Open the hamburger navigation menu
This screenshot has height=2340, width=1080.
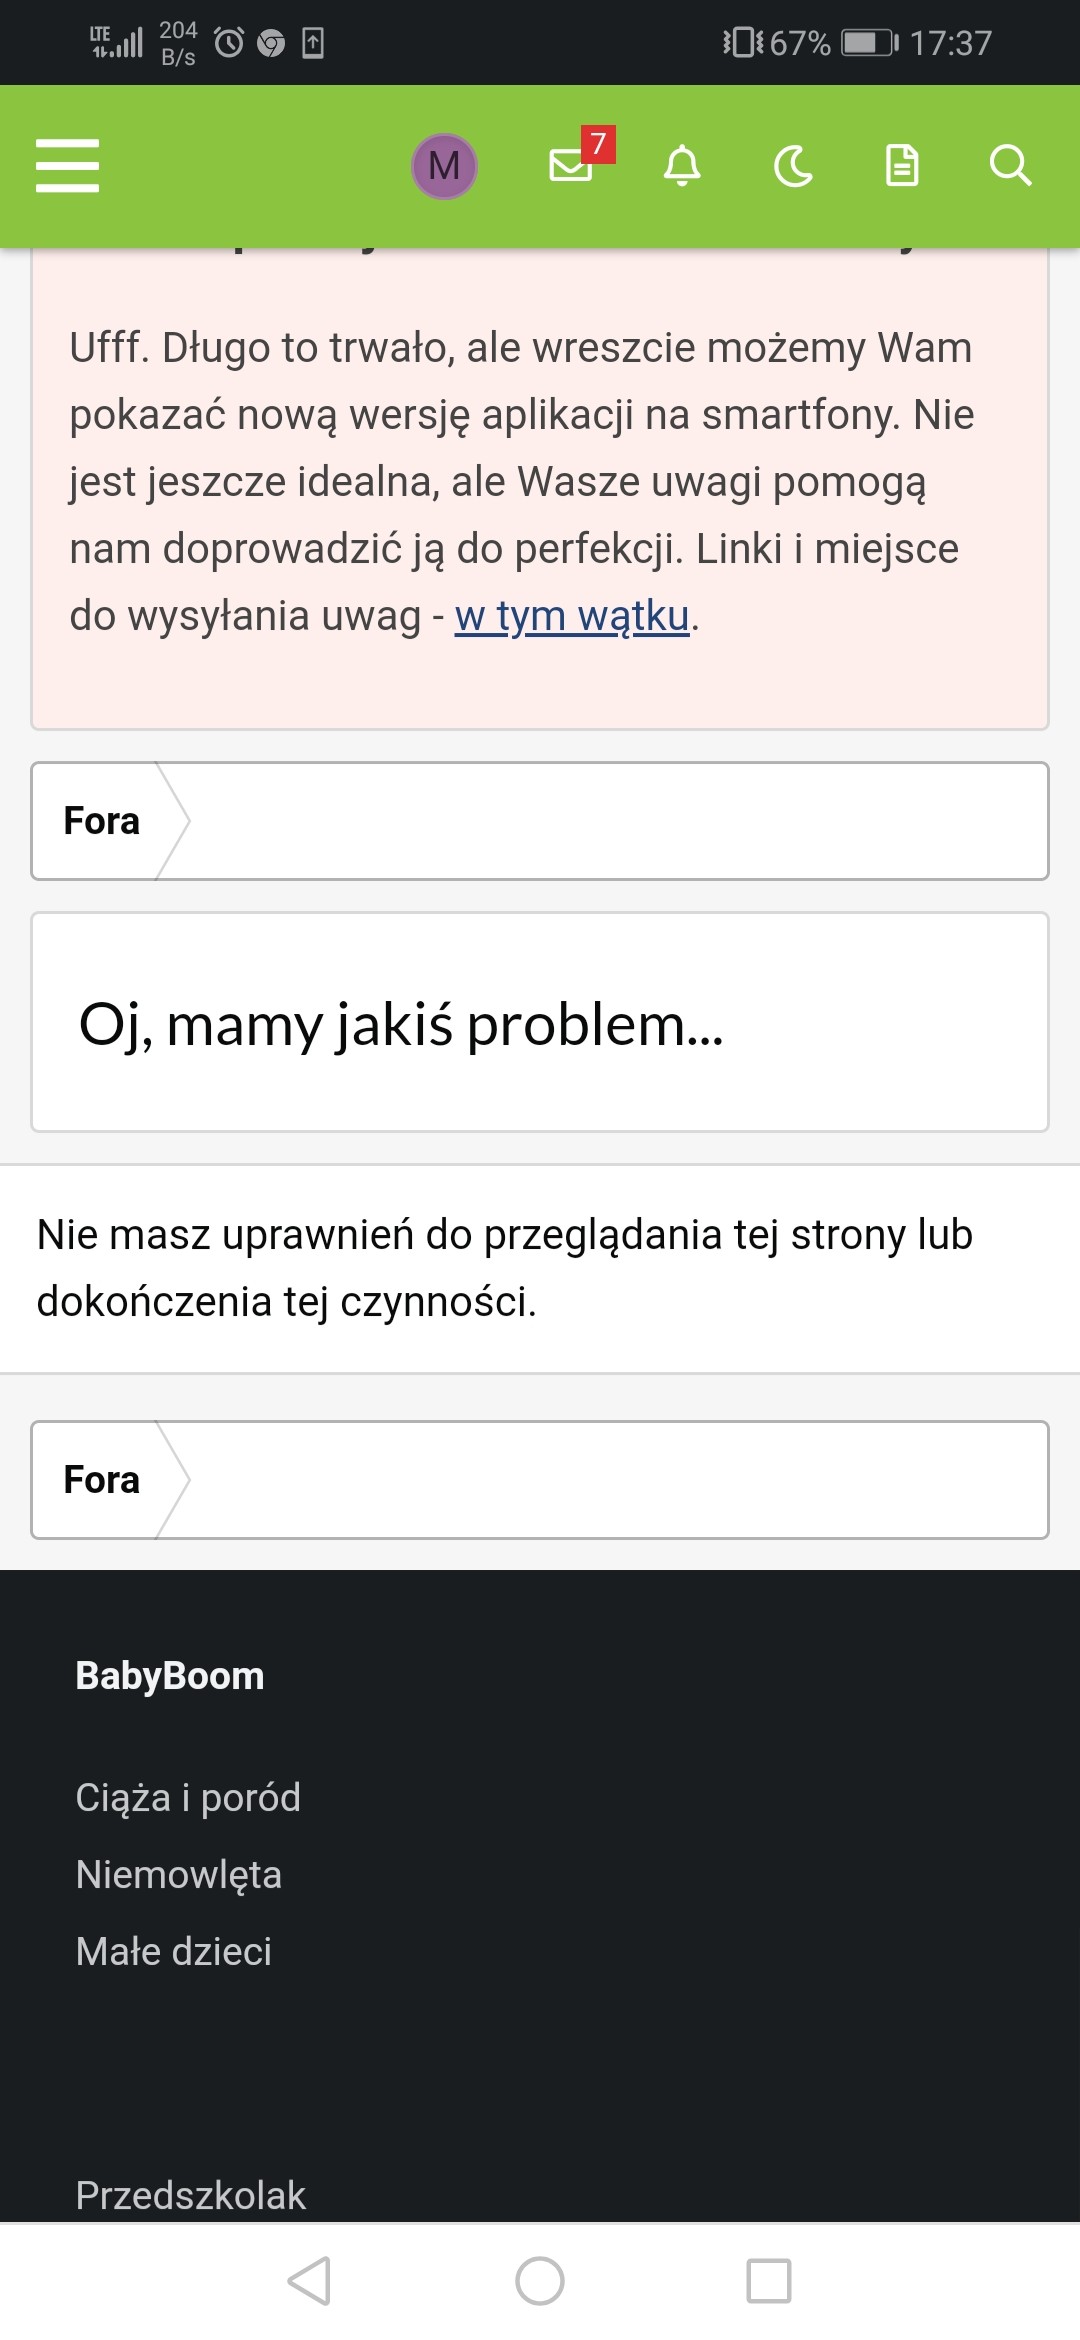click(x=67, y=165)
